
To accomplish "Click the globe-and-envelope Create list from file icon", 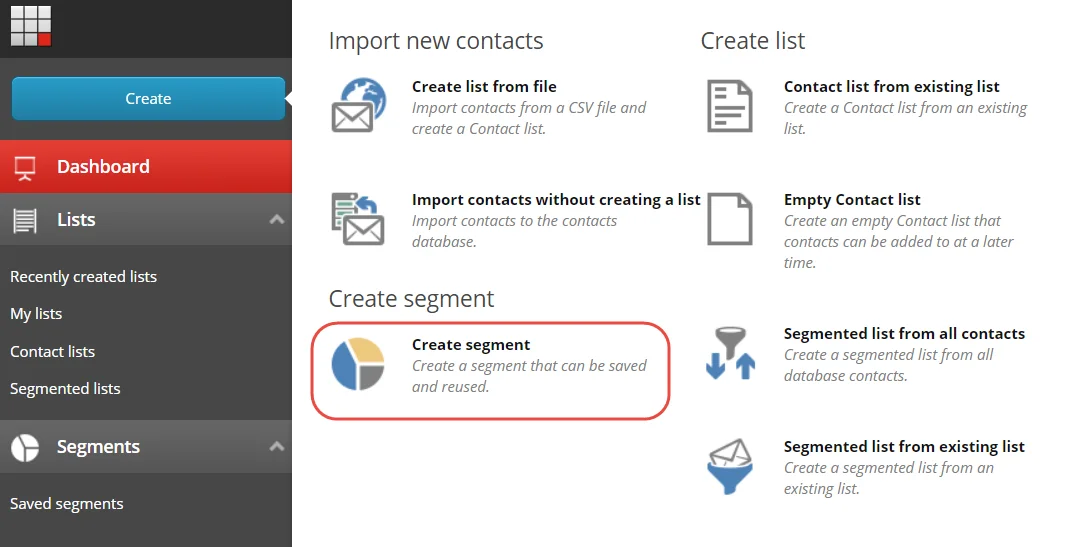I will click(359, 105).
